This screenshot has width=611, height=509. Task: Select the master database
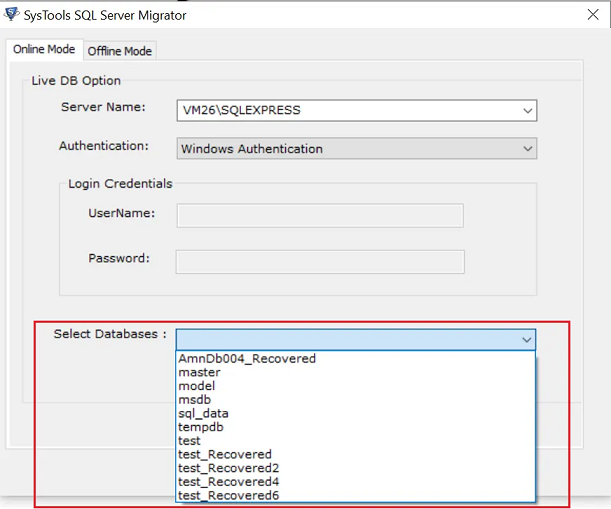356,372
